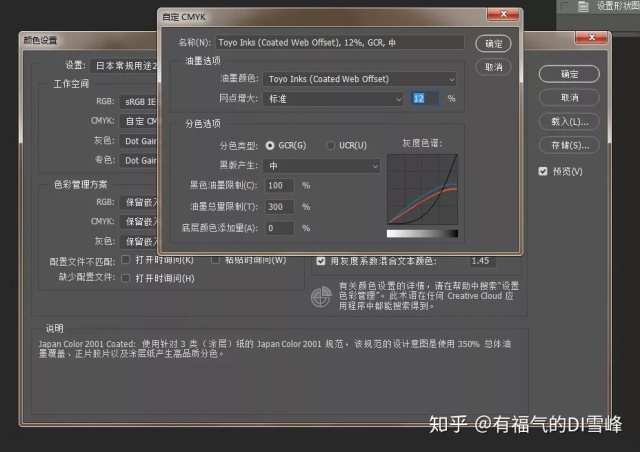Open the 设置 settings preset dropdown
Image resolution: width=640 pixels, height=452 pixels.
click(x=124, y=66)
